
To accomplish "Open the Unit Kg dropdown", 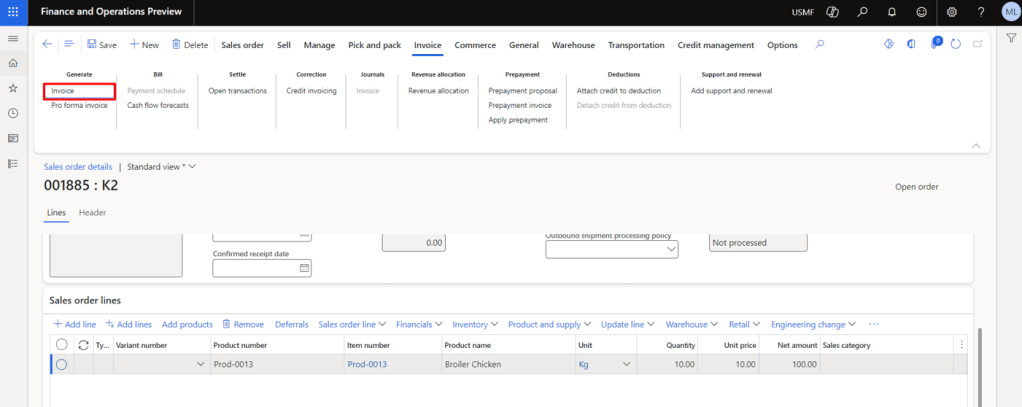I will pos(627,365).
